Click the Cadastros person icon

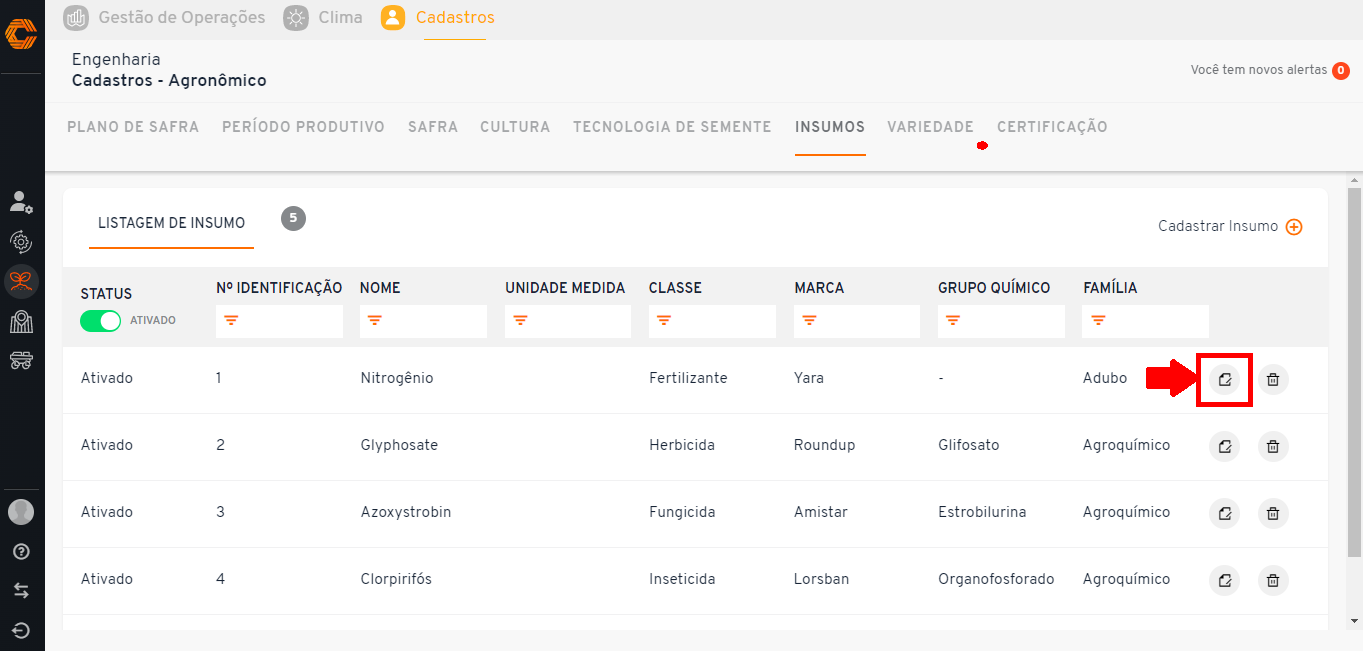pyautogui.click(x=393, y=18)
